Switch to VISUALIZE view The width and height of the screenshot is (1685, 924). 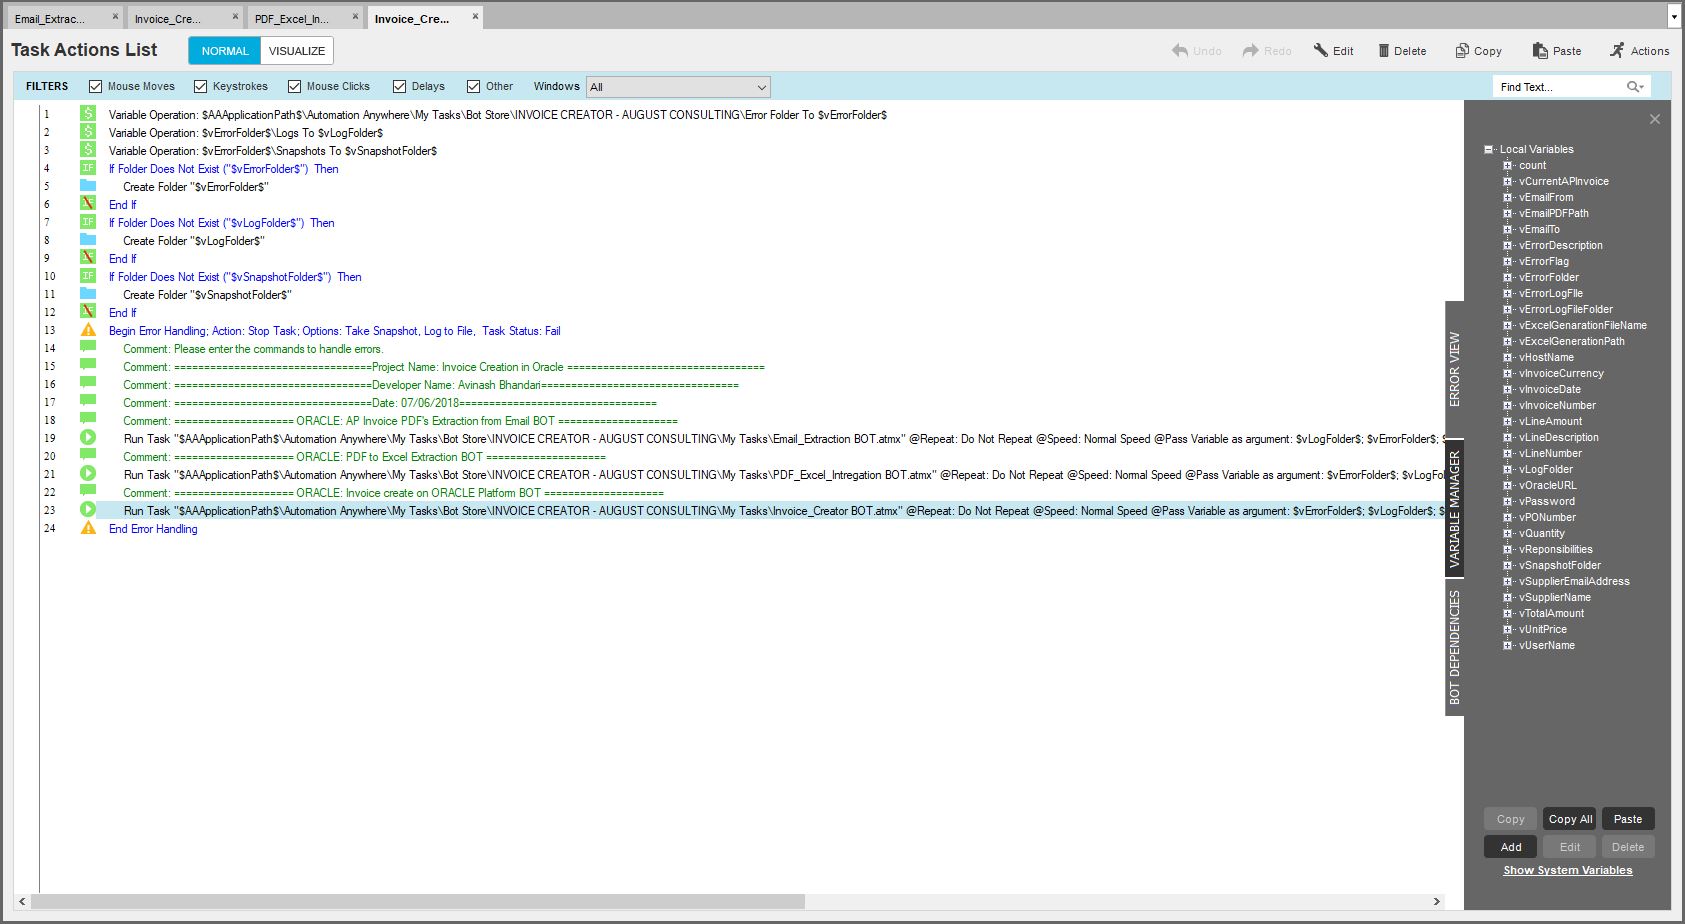tap(297, 51)
